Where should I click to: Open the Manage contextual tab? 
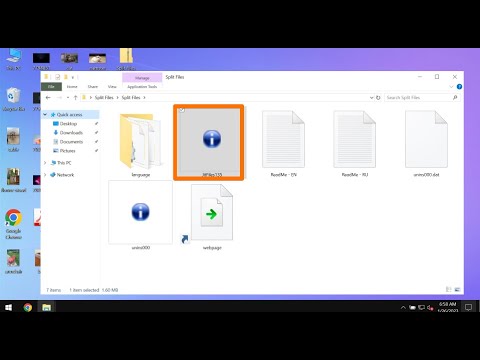point(142,78)
